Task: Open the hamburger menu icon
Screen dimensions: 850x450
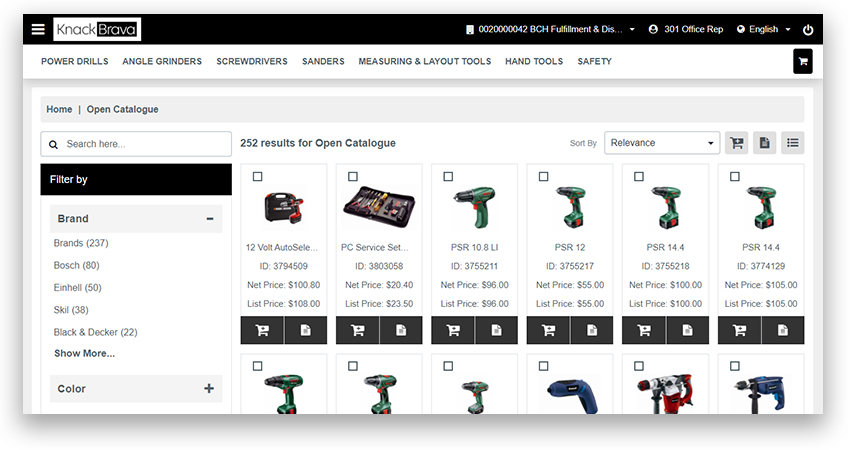Action: [x=38, y=29]
